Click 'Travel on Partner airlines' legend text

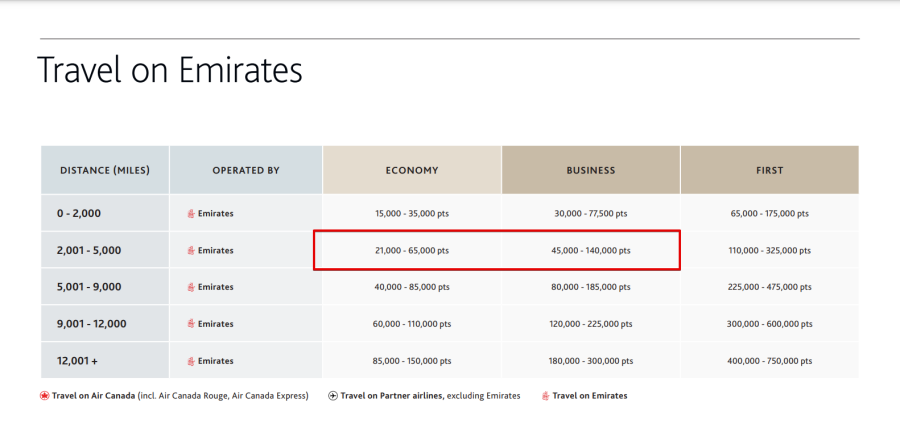pos(393,395)
